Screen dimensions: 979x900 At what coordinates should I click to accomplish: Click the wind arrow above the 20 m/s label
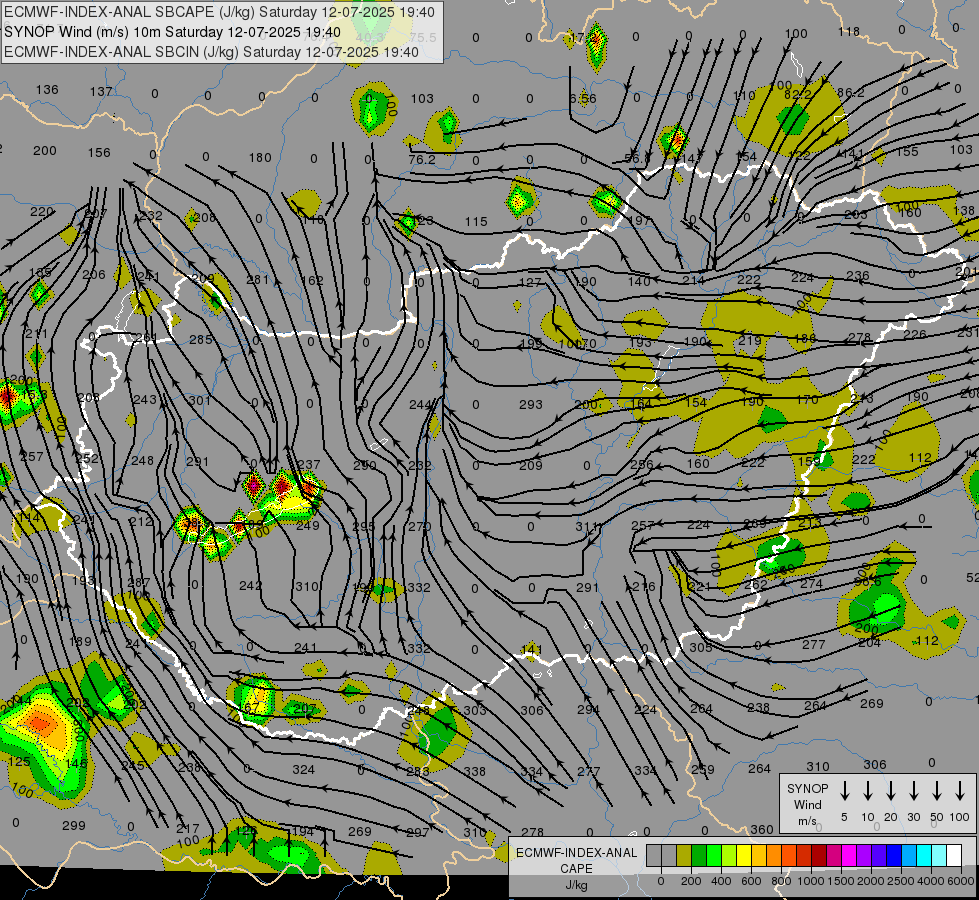pyautogui.click(x=890, y=791)
